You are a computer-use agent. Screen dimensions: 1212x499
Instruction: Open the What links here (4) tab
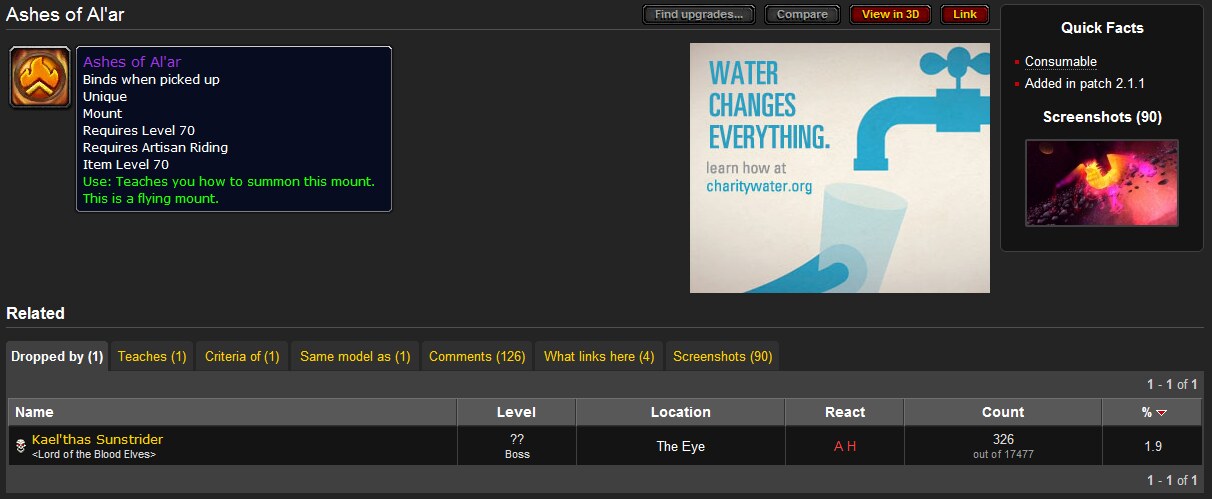[x=599, y=356]
